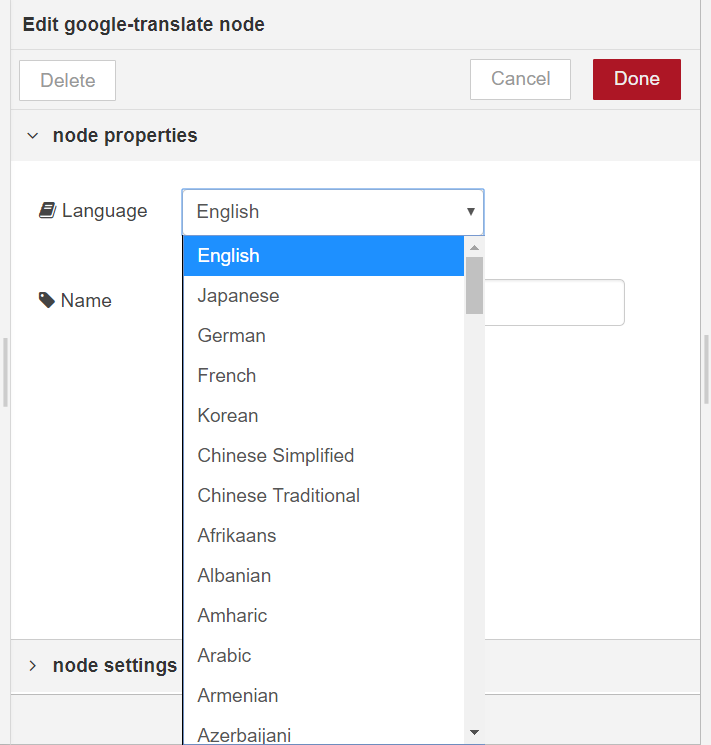Click into the Name input field

[x=554, y=303]
